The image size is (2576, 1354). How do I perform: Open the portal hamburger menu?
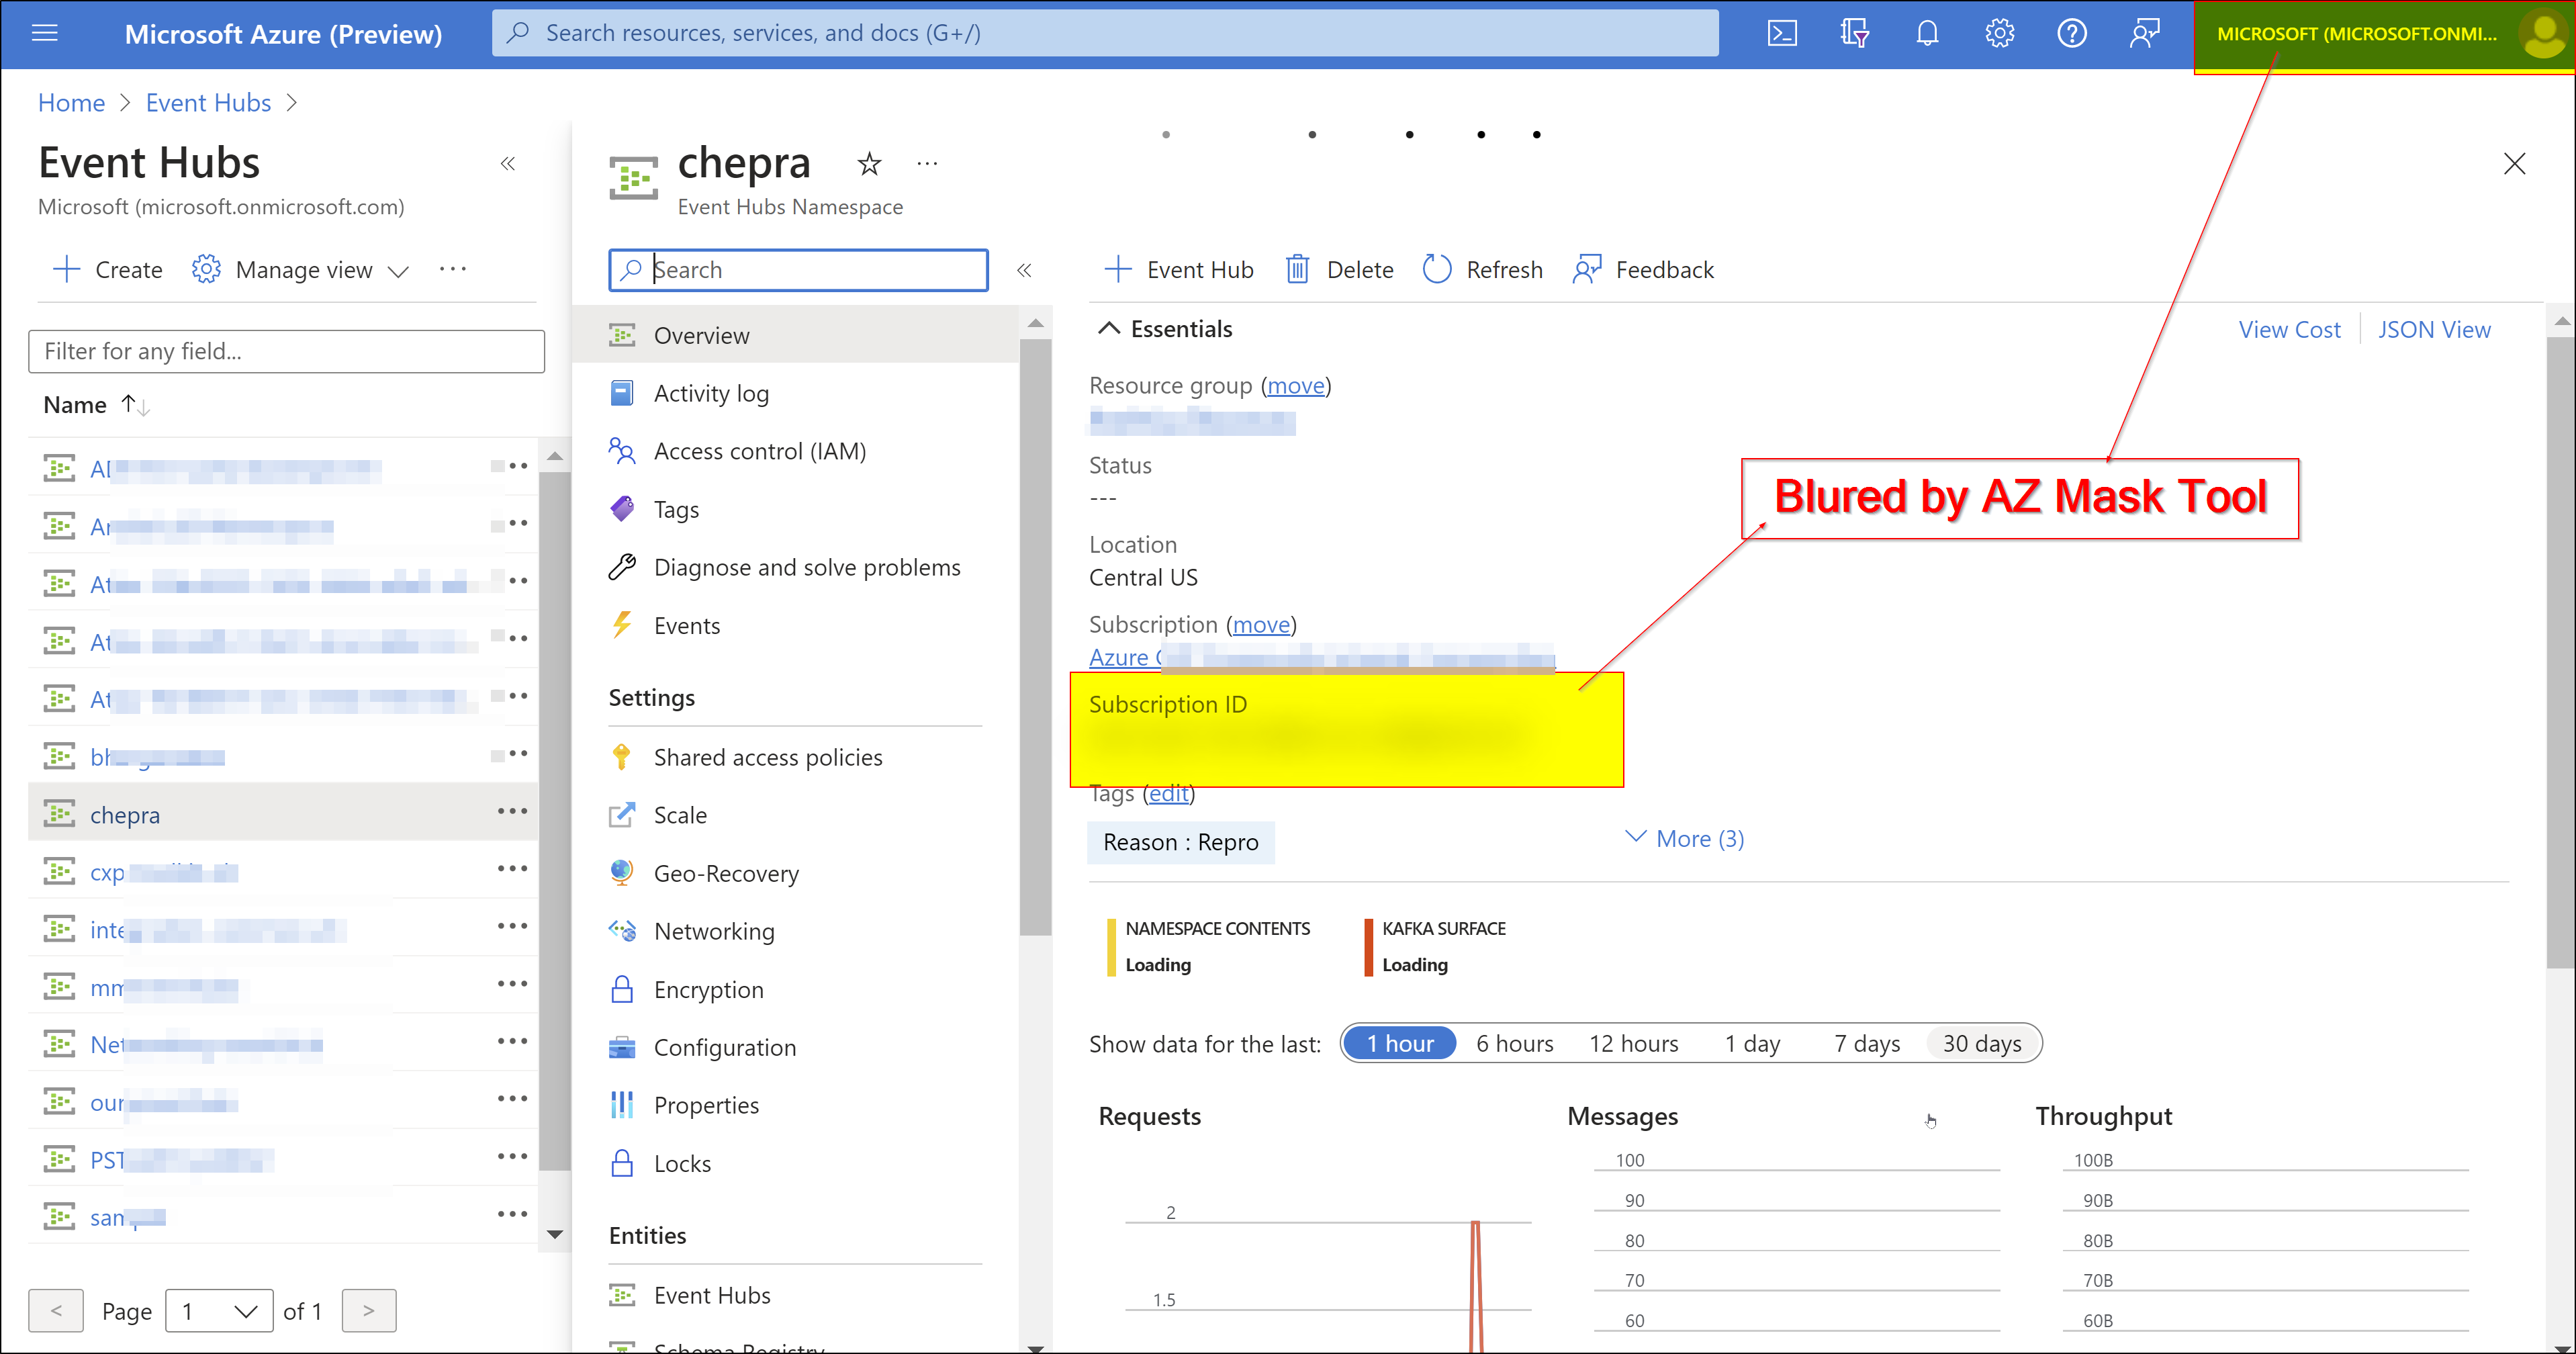(45, 33)
